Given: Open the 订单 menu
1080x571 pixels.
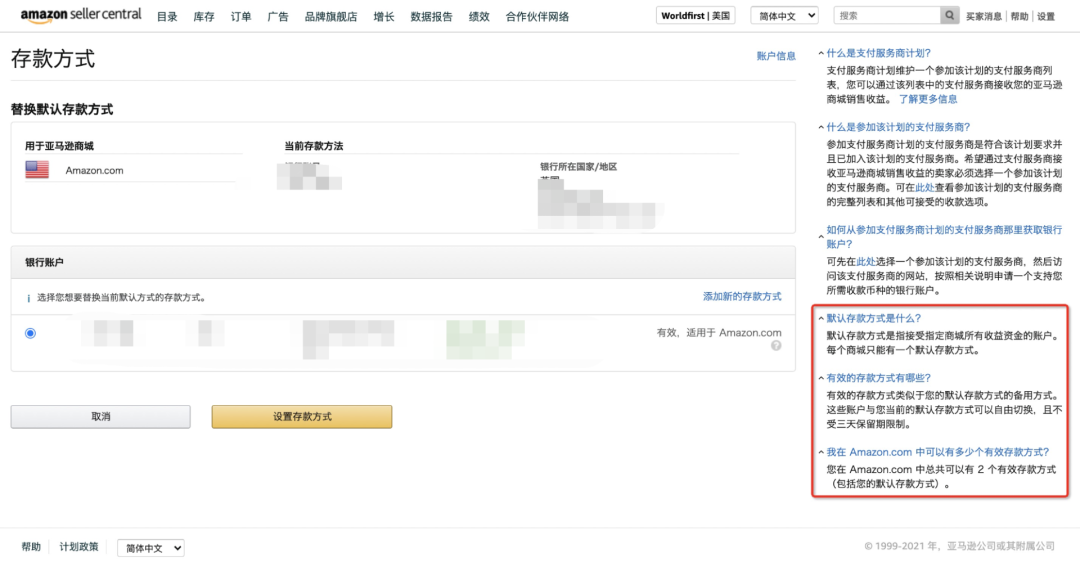Looking at the screenshot, I should [241, 17].
